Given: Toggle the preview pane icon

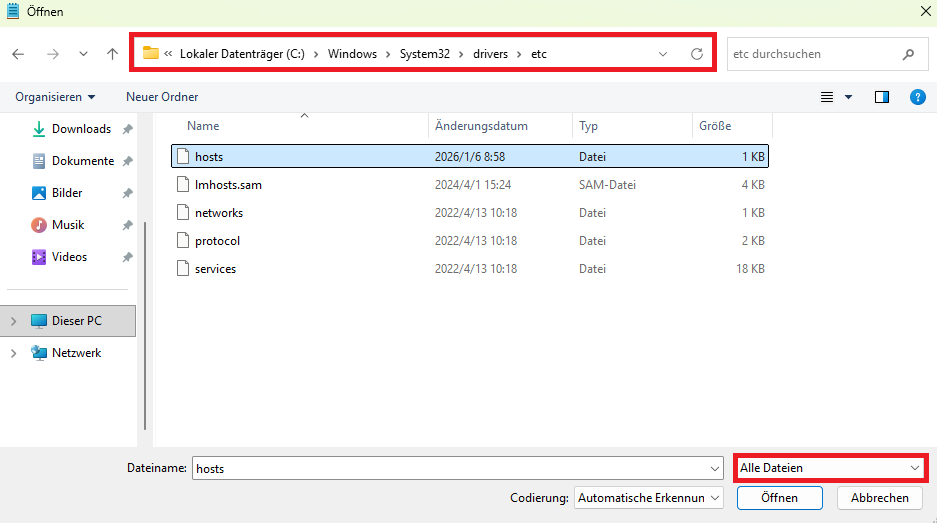Looking at the screenshot, I should [881, 97].
